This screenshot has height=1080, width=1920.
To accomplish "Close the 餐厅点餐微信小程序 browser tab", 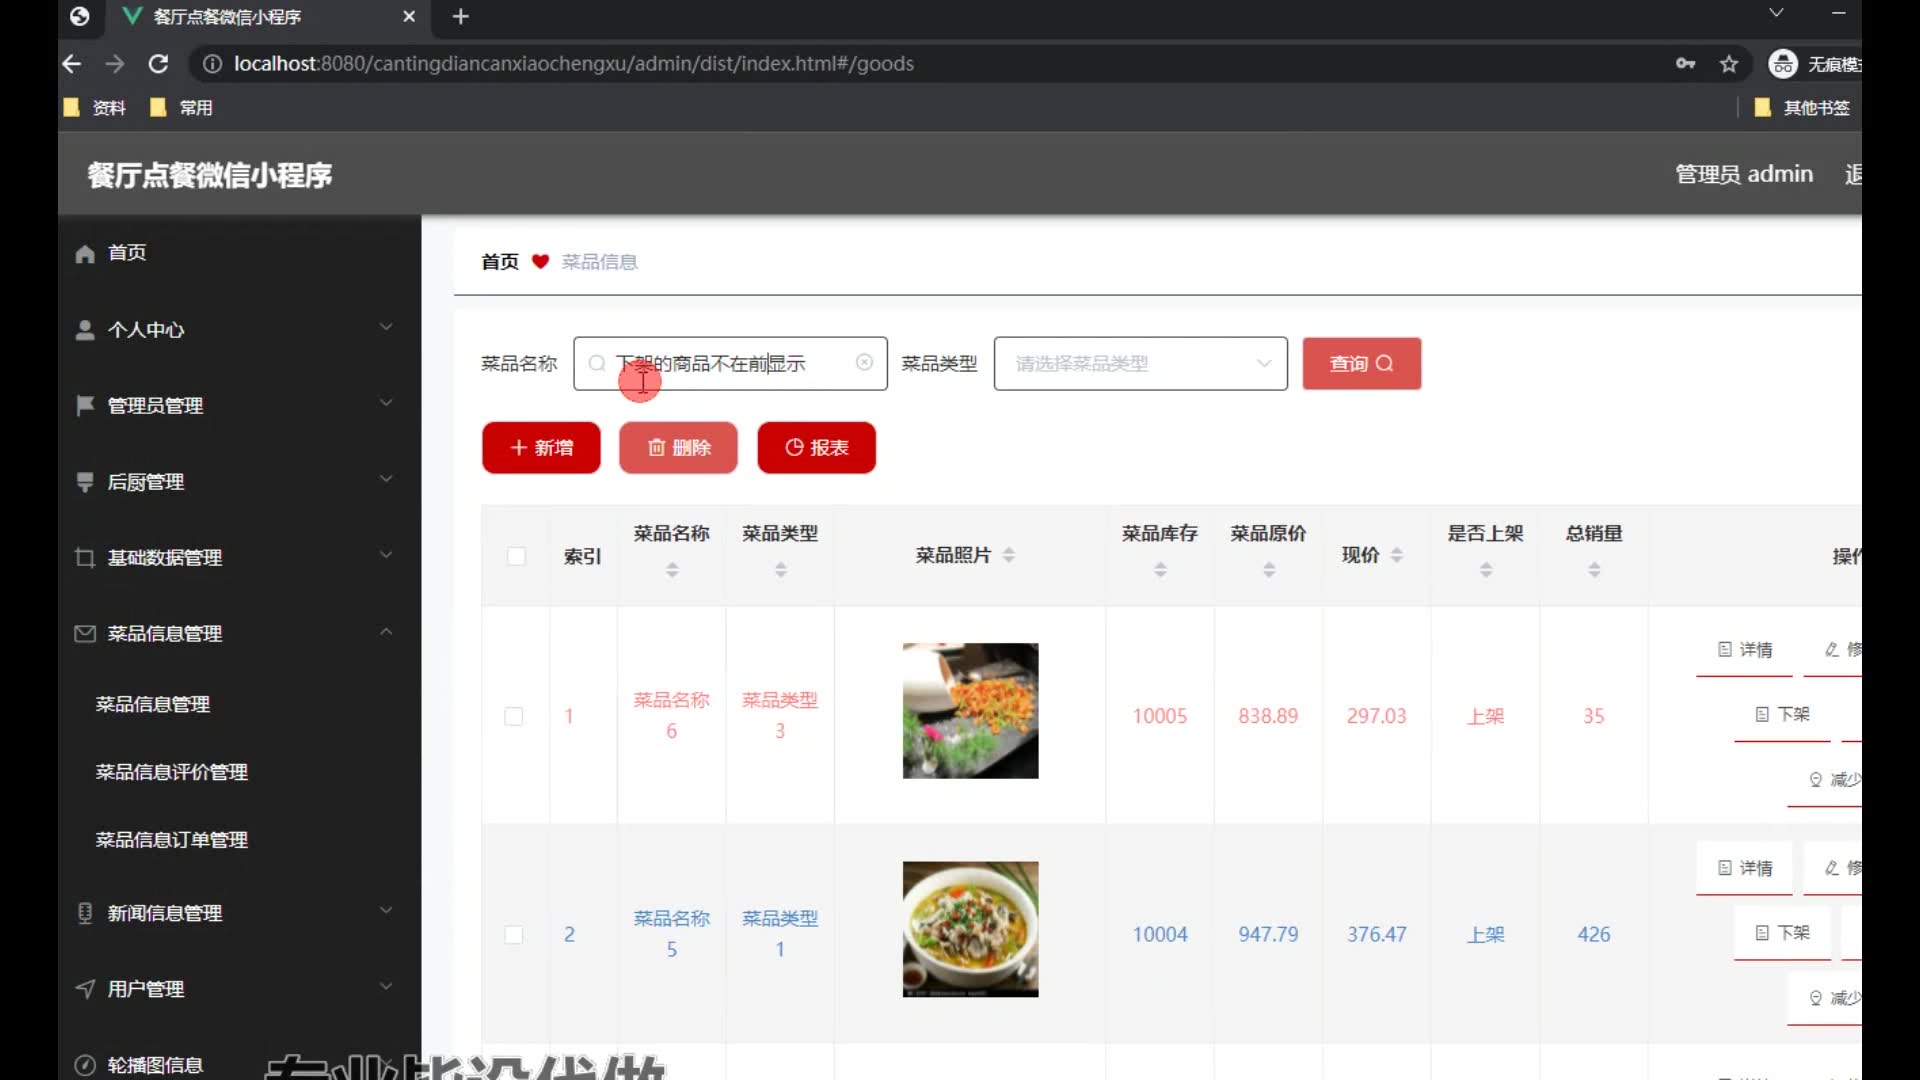I will tap(409, 17).
